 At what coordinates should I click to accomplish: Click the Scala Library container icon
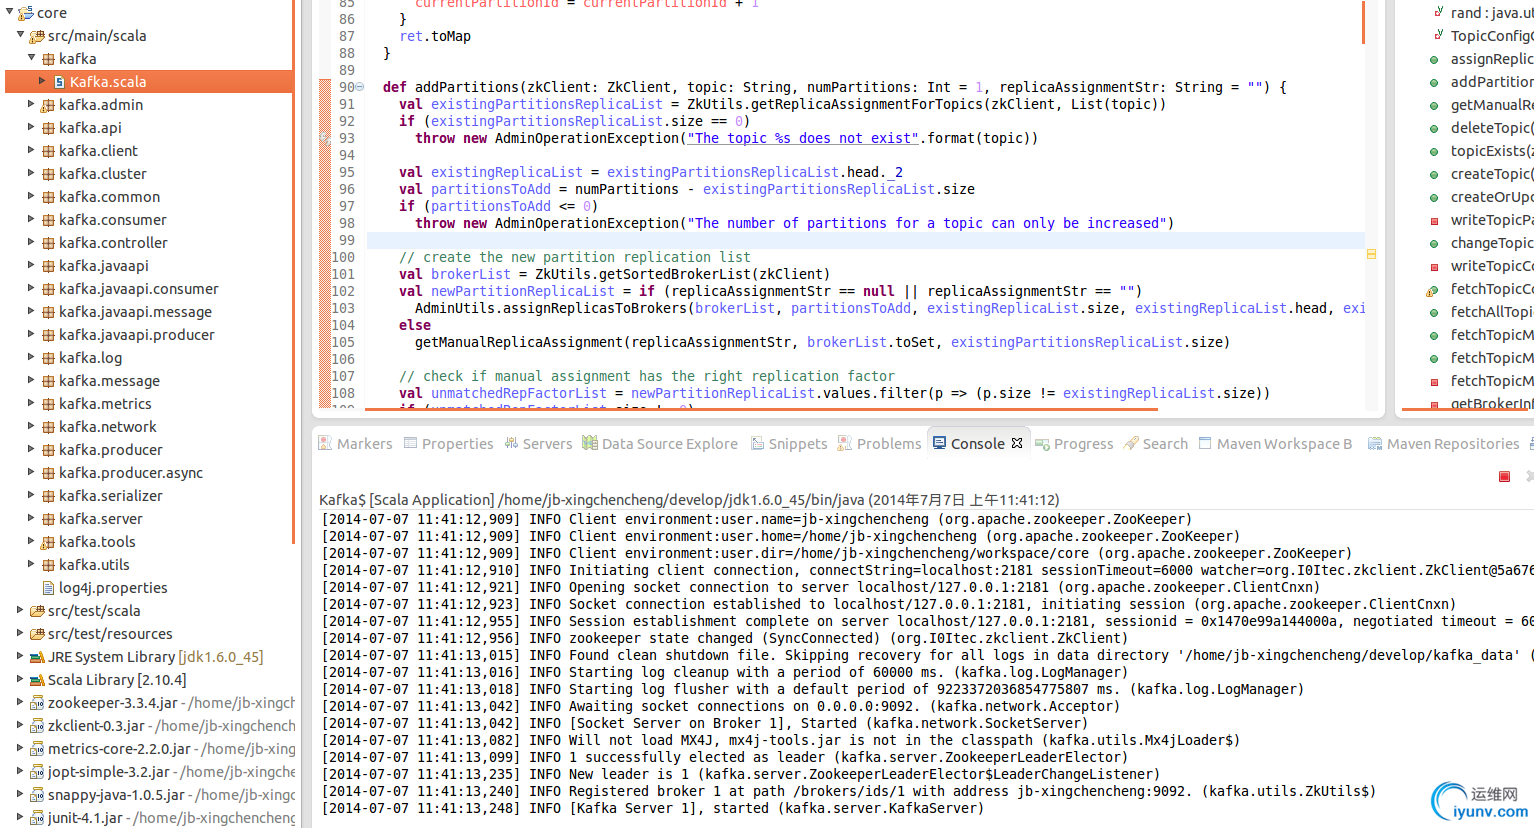pos(37,680)
